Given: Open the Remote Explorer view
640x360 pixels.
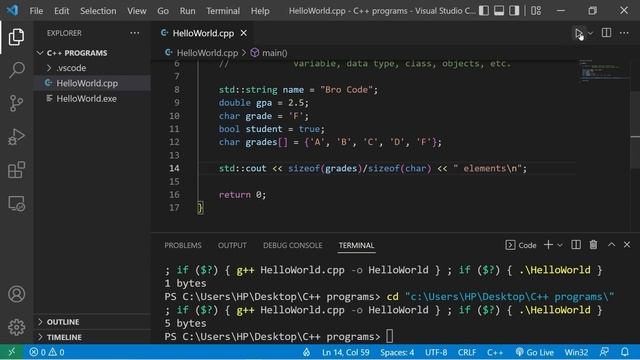Looking at the screenshot, I should 16,203.
